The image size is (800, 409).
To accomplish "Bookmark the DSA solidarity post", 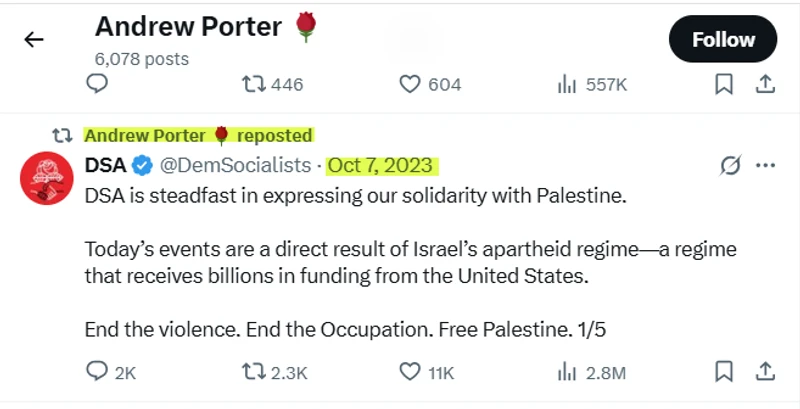I will pyautogui.click(x=724, y=372).
